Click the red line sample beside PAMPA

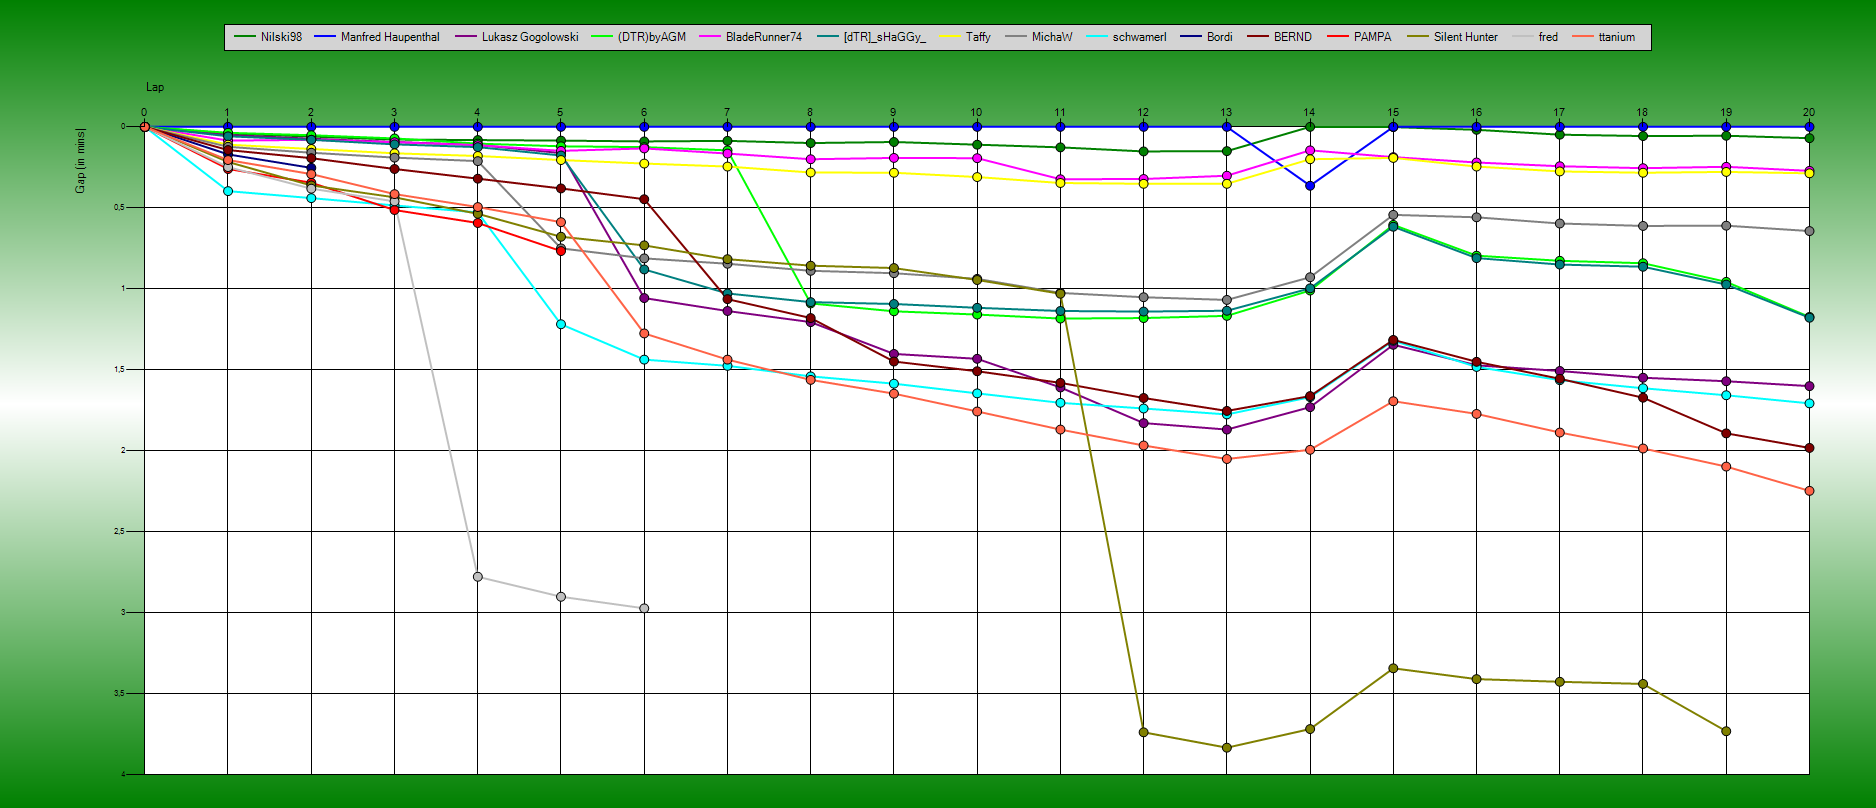(x=1338, y=37)
